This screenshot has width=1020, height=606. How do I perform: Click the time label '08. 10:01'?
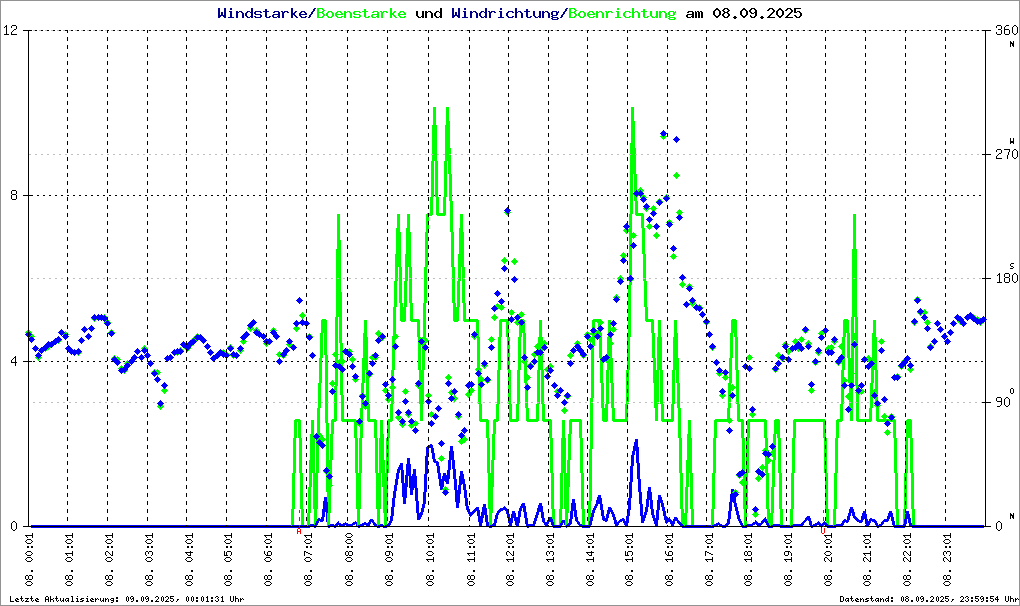pyautogui.click(x=429, y=560)
